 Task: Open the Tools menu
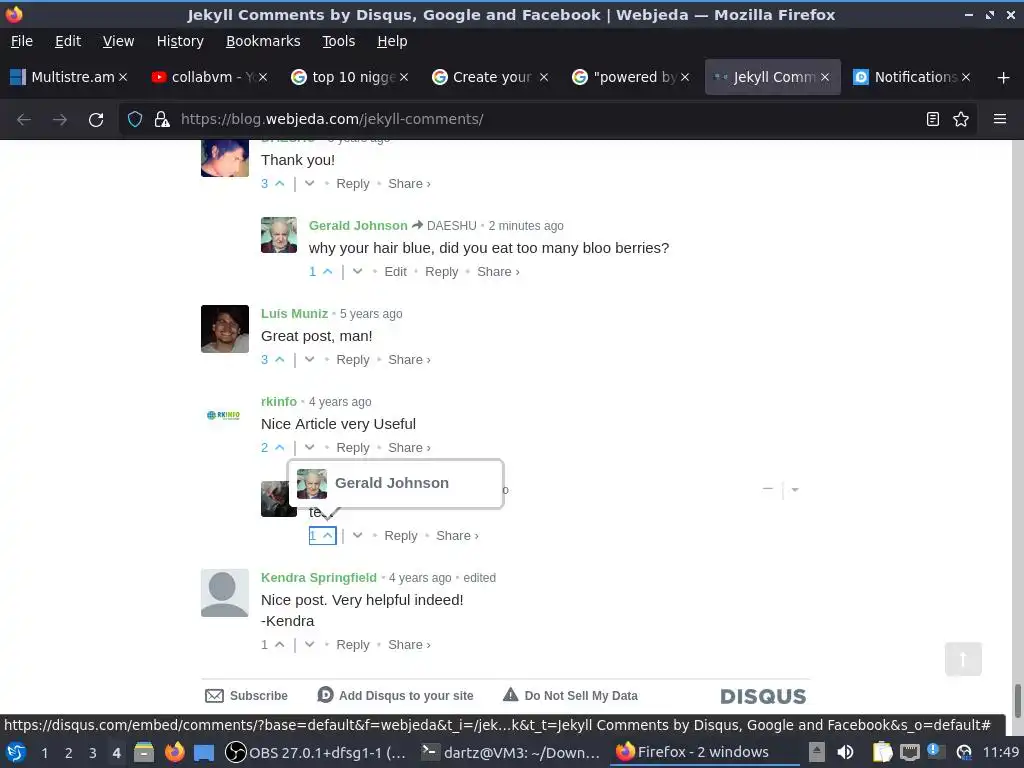pos(338,41)
